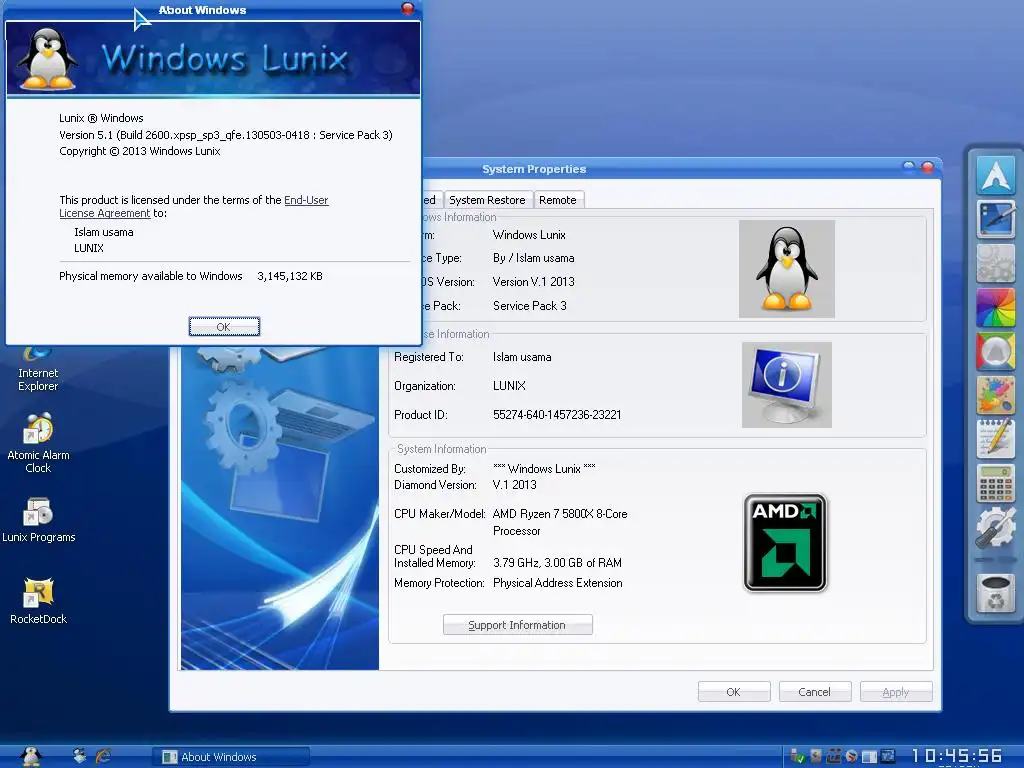Launch the calculator from the dock
This screenshot has width=1024, height=768.
pos(996,483)
